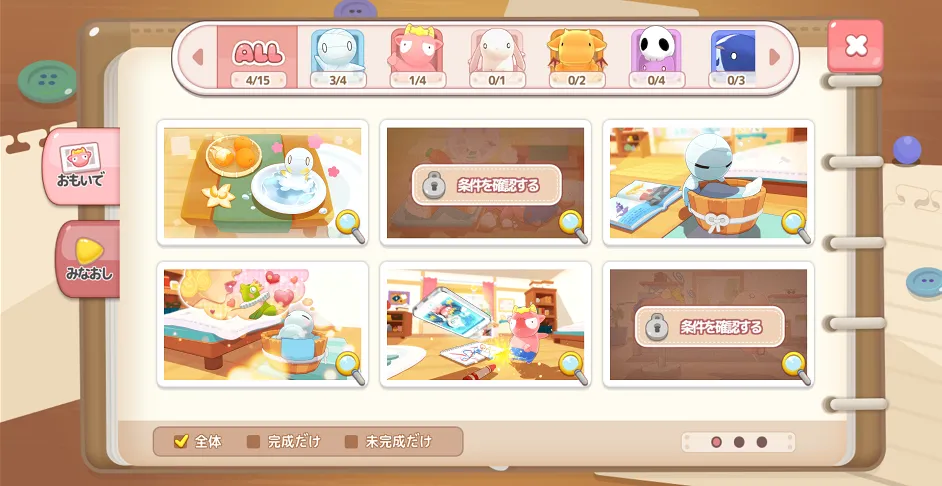Click magnifier on orange basket memory

coord(350,226)
